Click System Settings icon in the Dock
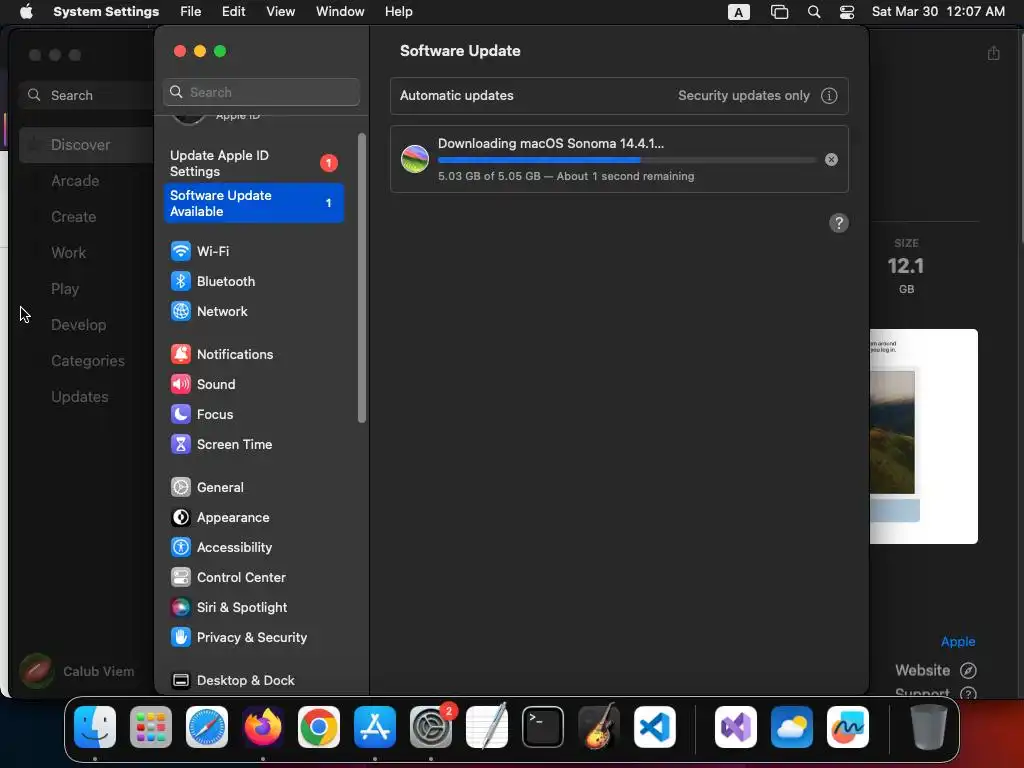Screen dimensions: 1024x768 pyautogui.click(x=431, y=727)
